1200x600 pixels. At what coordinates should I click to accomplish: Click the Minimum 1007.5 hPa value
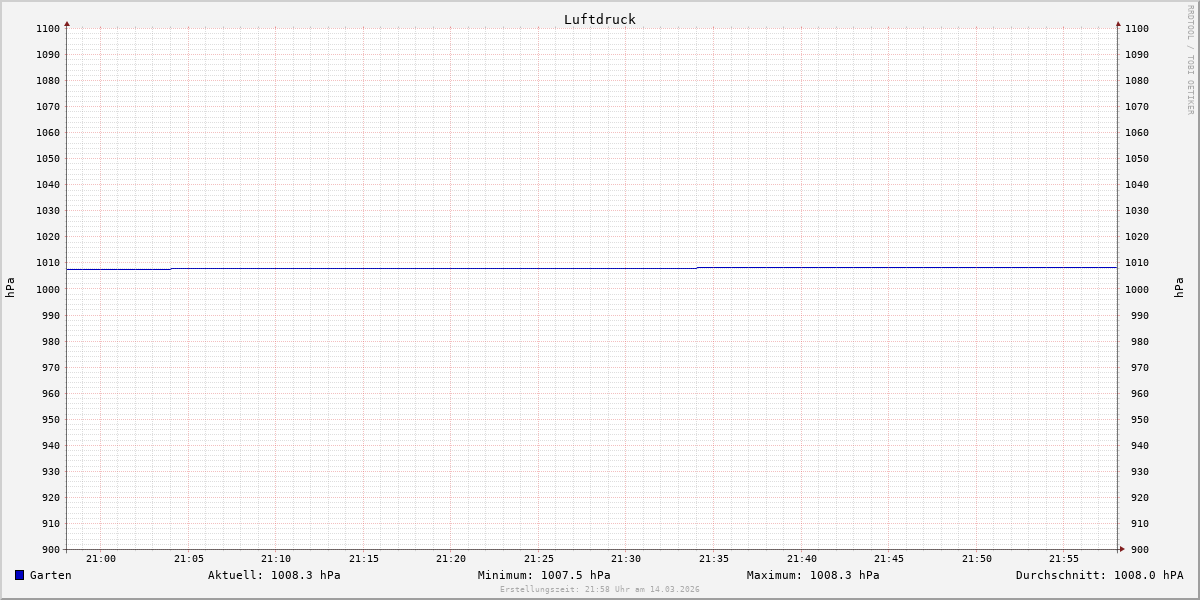(x=544, y=575)
